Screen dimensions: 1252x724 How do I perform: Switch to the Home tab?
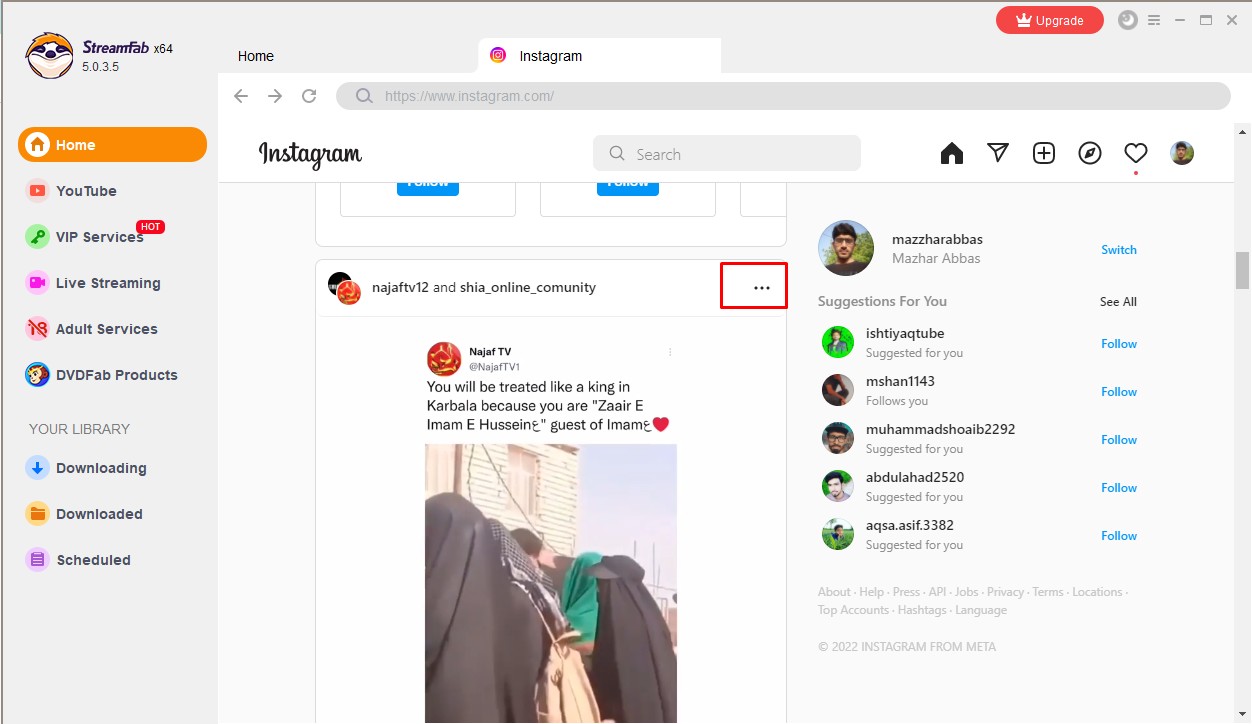tap(256, 56)
